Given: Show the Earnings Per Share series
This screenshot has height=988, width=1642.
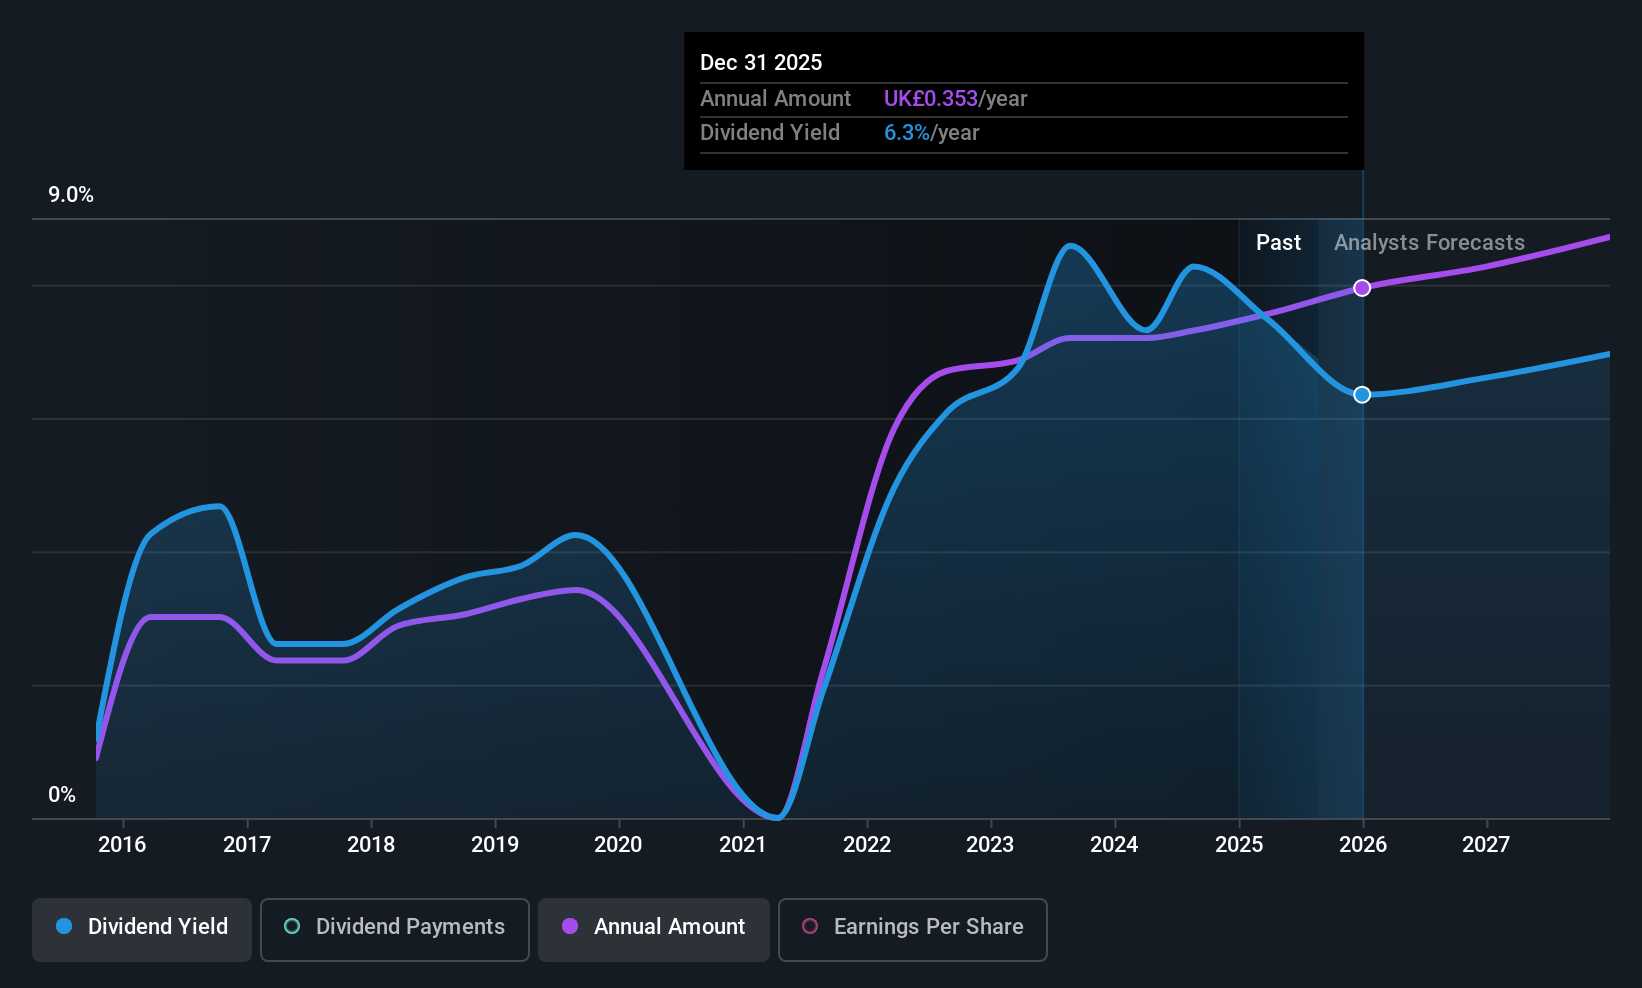Looking at the screenshot, I should coord(912,929).
